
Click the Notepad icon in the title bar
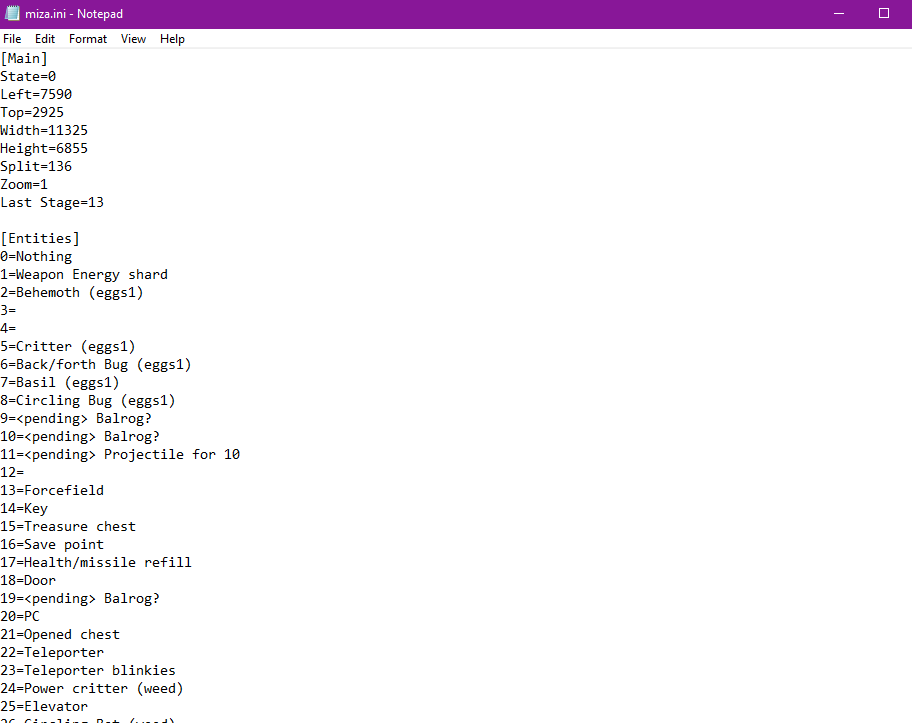(x=12, y=13)
